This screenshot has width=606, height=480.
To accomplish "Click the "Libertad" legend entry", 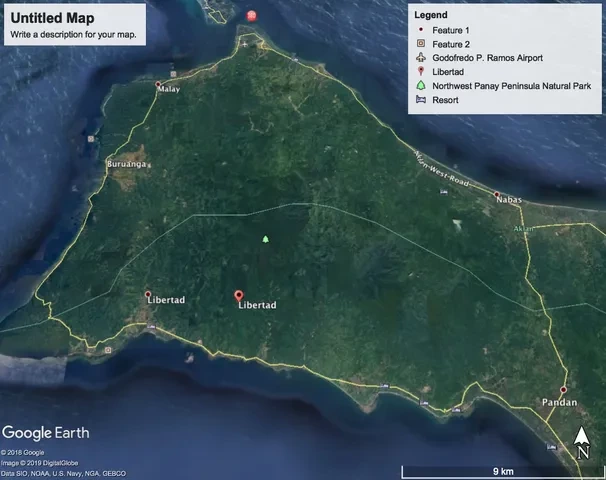I will [x=448, y=72].
